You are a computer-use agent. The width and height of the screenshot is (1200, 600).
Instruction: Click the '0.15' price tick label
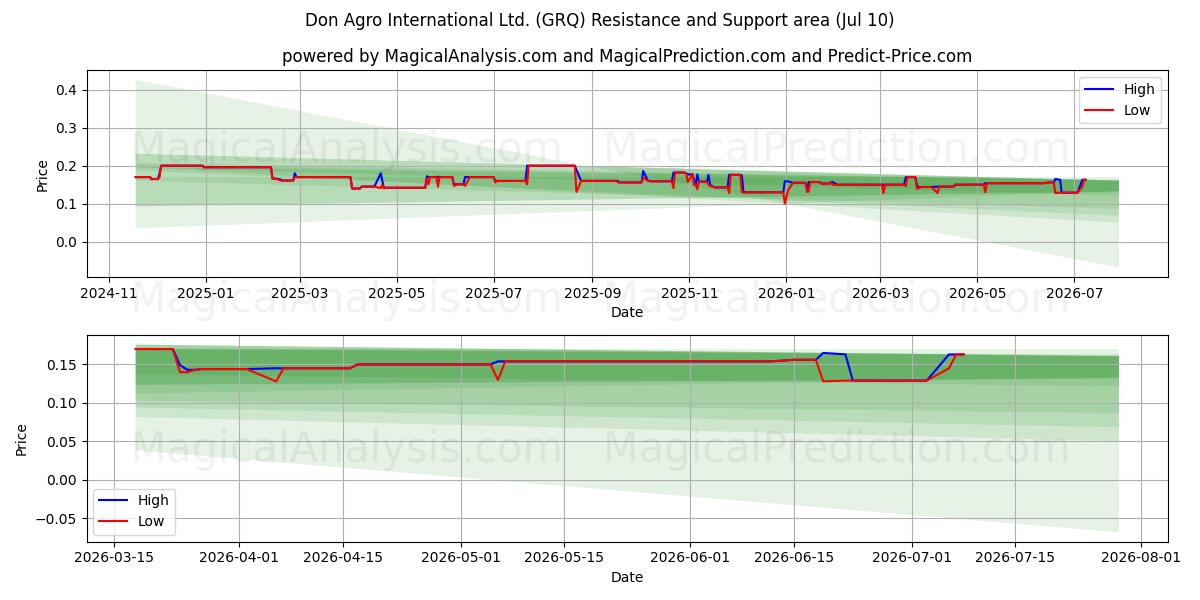click(63, 365)
